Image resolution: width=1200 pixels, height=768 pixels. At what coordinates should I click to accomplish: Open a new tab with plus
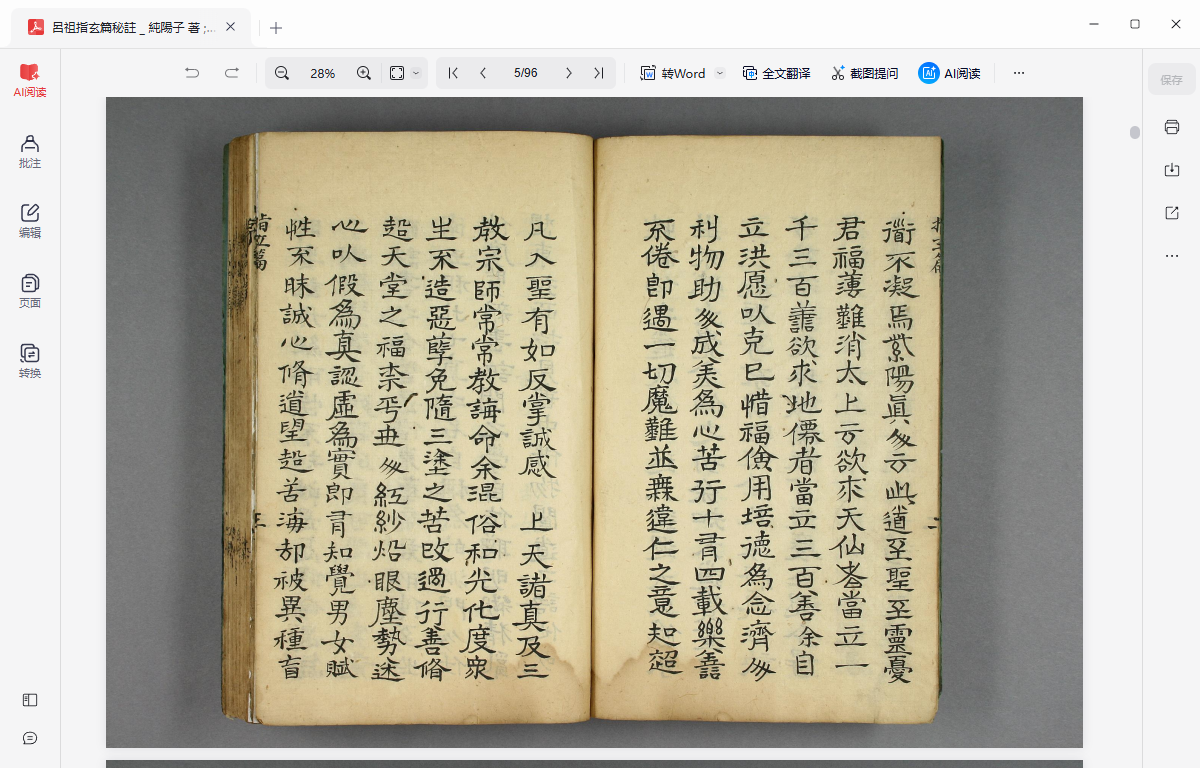pyautogui.click(x=276, y=27)
